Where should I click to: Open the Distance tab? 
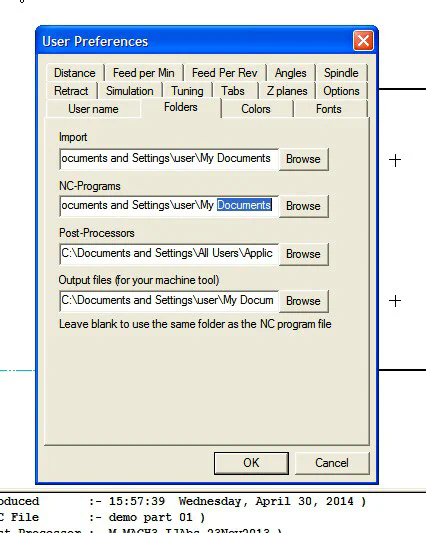[x=75, y=73]
